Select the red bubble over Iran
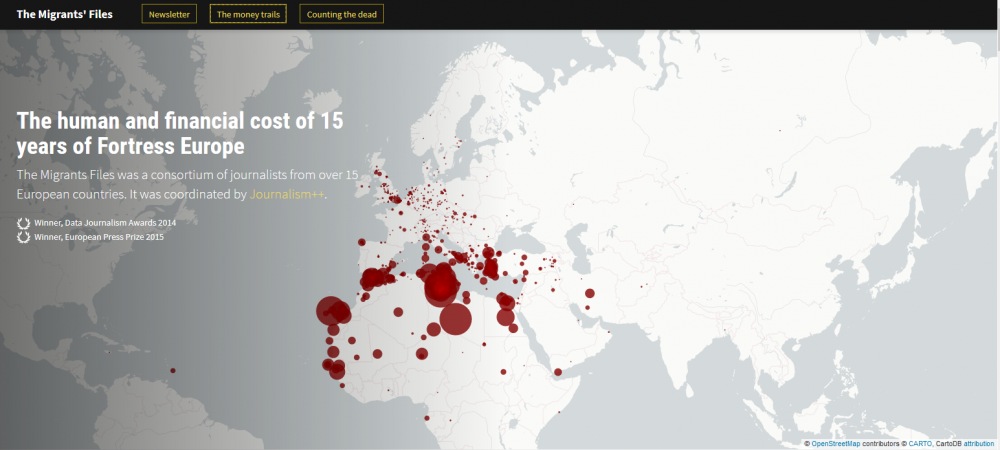 point(589,293)
